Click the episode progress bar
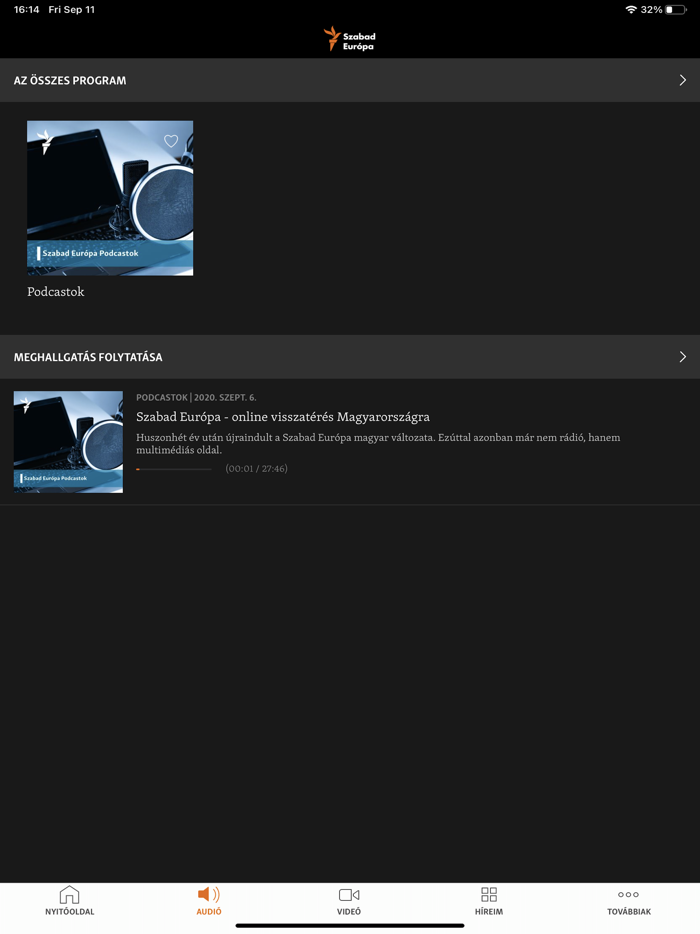This screenshot has width=700, height=934. click(174, 469)
